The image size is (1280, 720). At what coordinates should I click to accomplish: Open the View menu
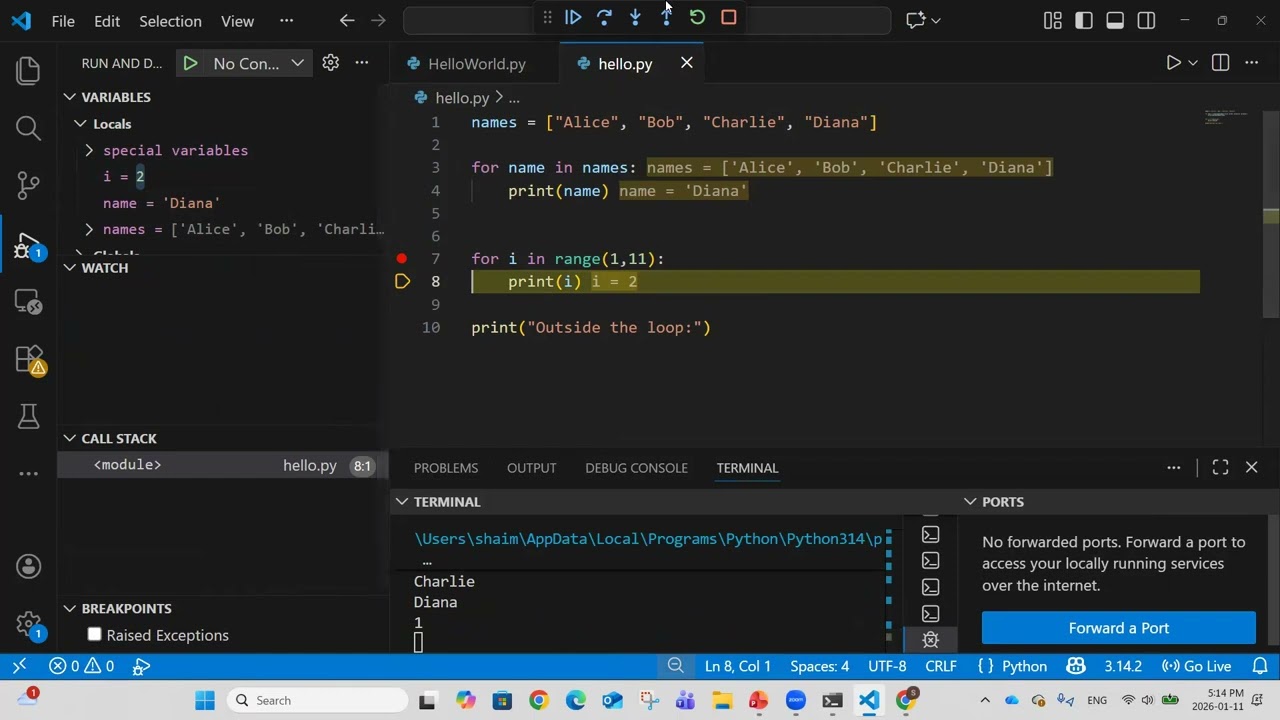point(237,20)
